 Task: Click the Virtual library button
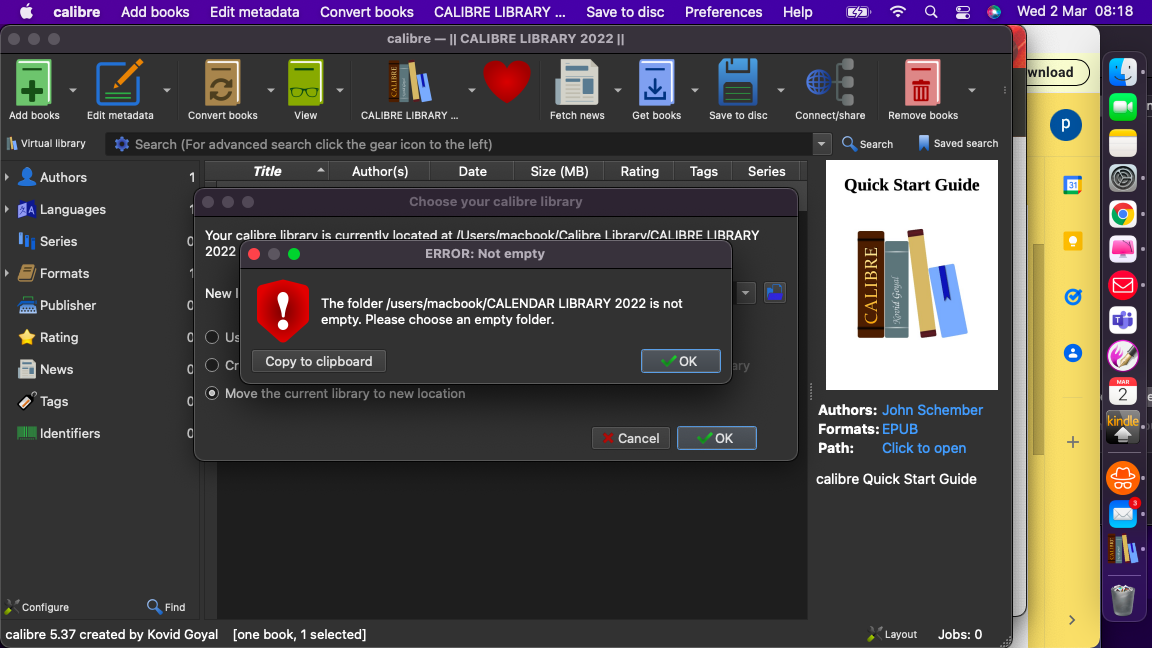tap(46, 143)
